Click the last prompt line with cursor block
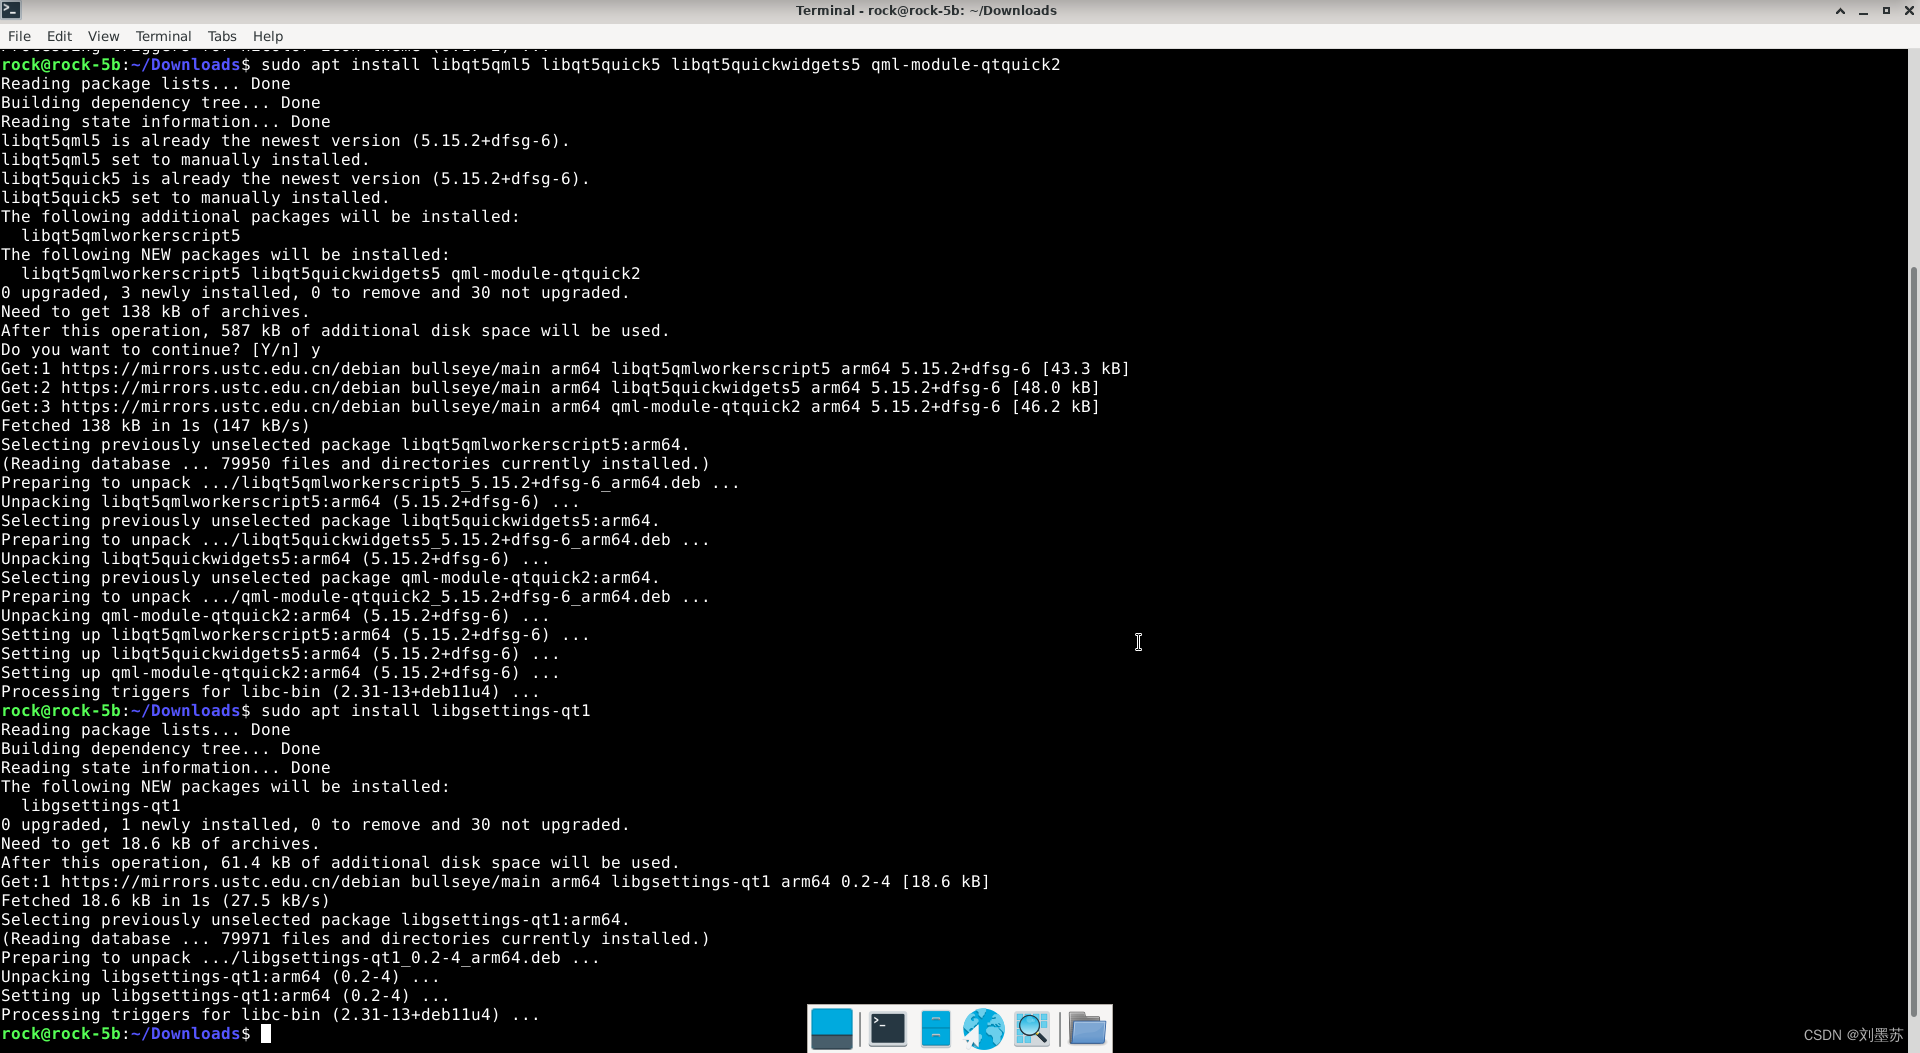This screenshot has height=1053, width=1920. pyautogui.click(x=136, y=1034)
